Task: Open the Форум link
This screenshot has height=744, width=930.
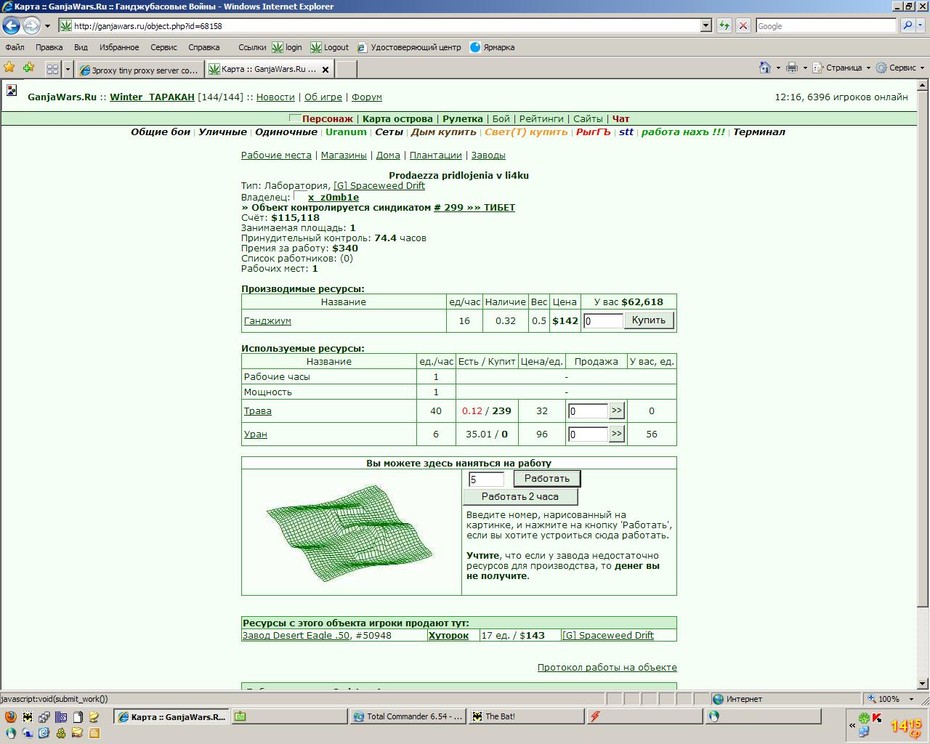Action: click(367, 97)
